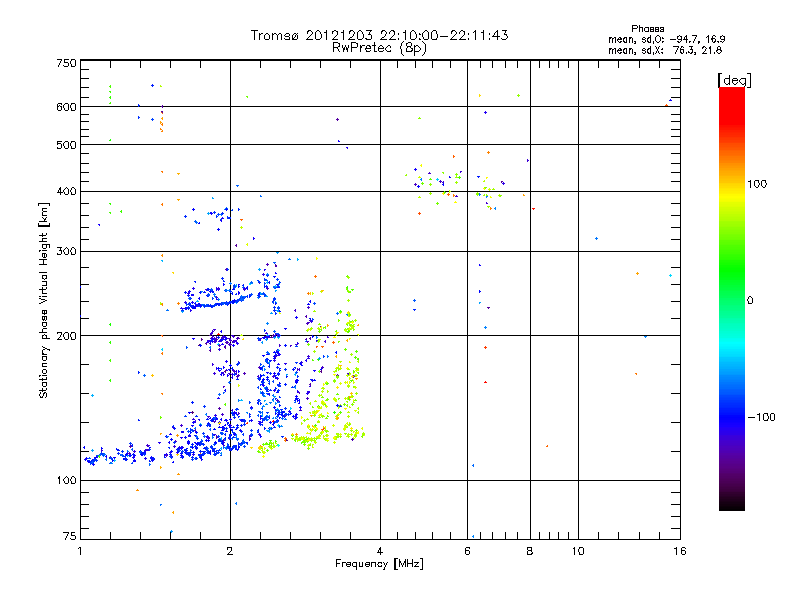Click the 'Stationary phase Virtual Height [km]' axis label

tap(44, 300)
